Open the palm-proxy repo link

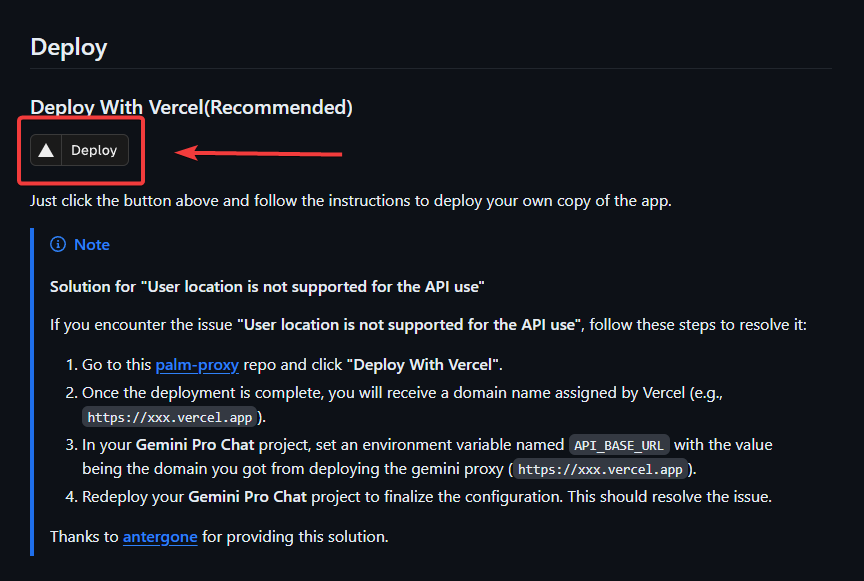pyautogui.click(x=197, y=365)
